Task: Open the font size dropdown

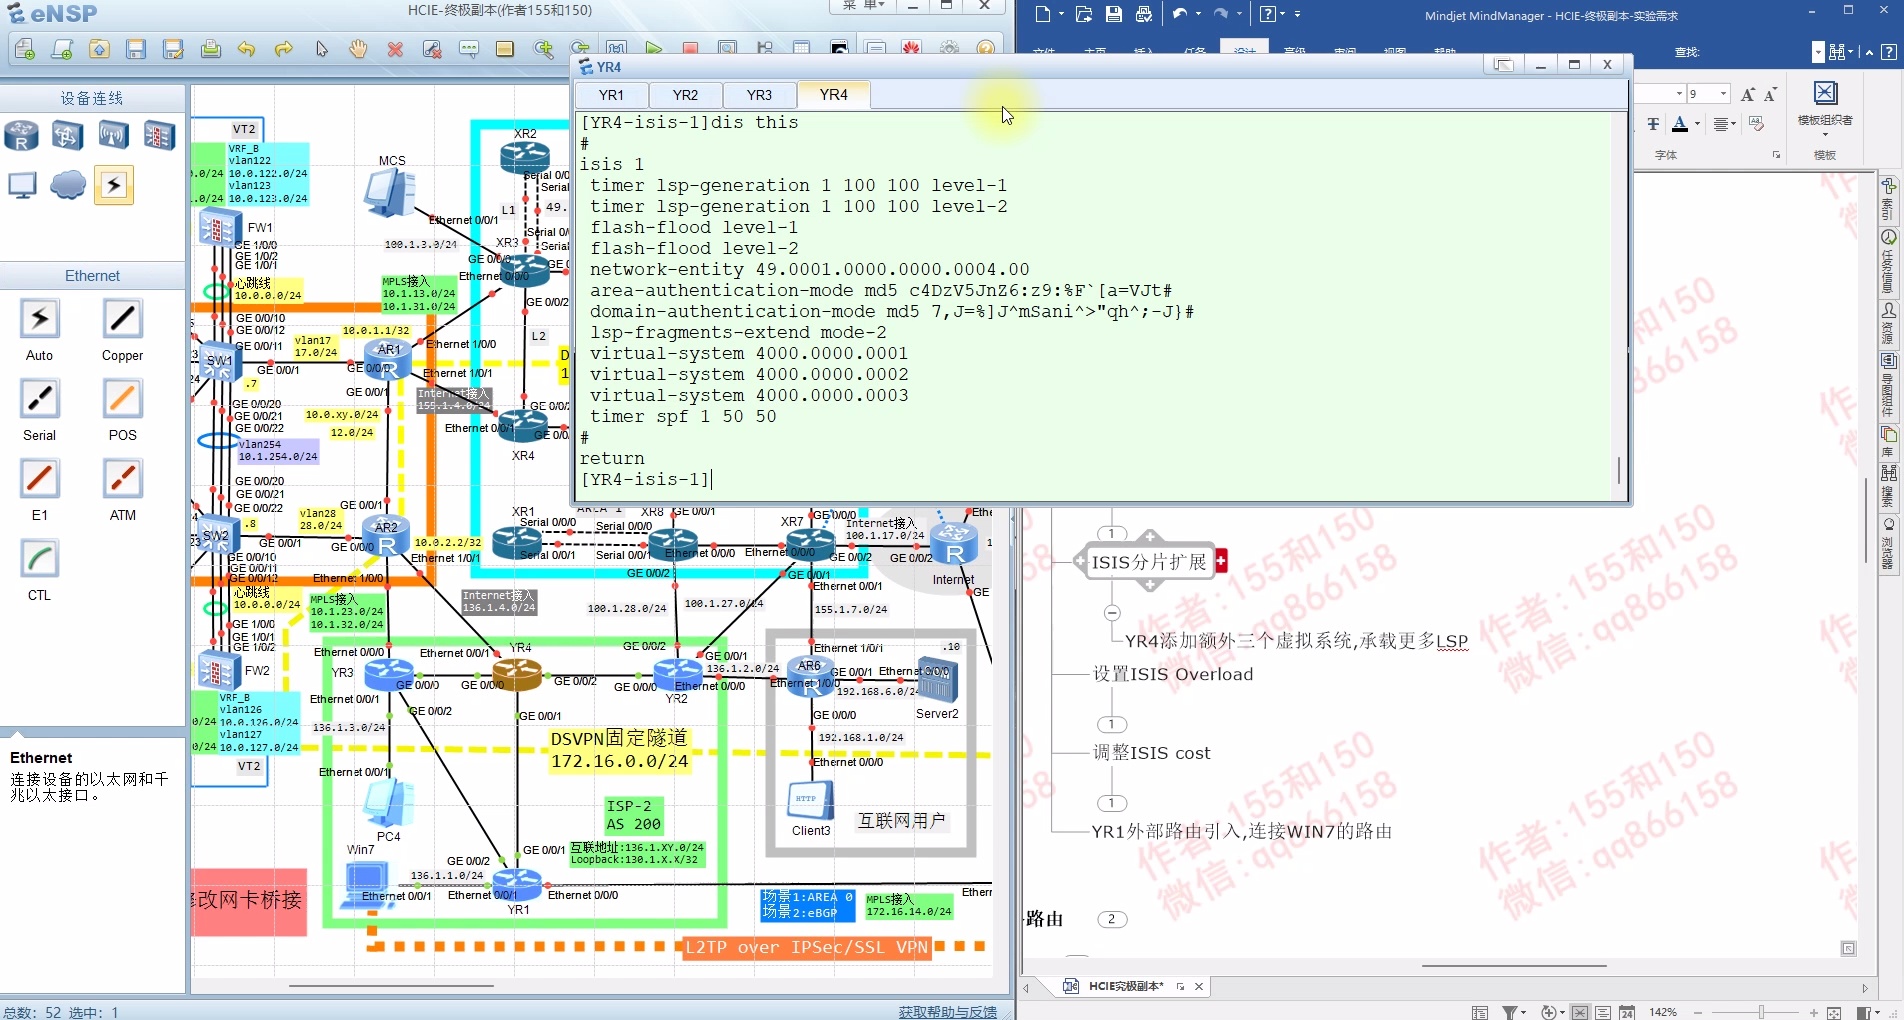Action: coord(1723,94)
